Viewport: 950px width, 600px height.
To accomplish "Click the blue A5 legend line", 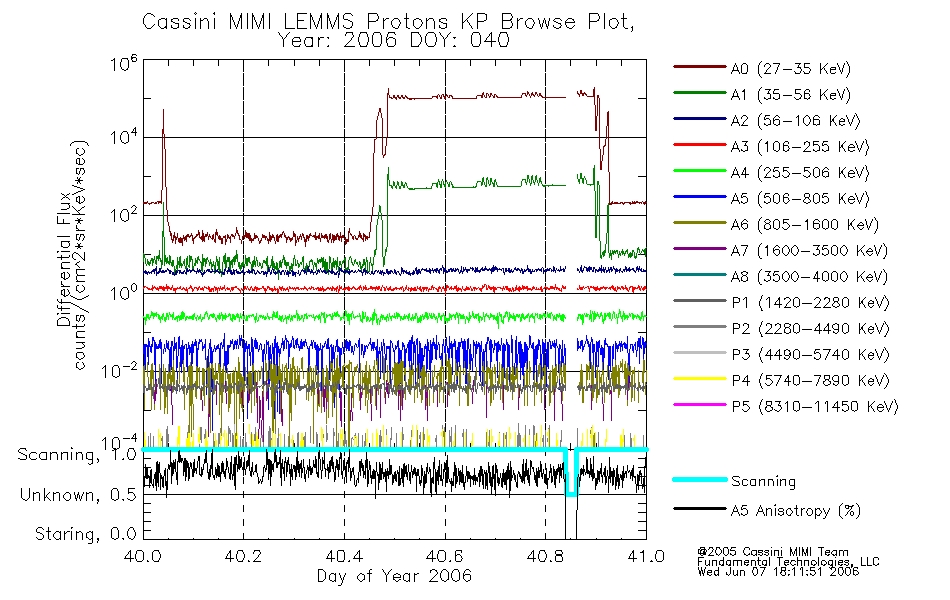I will (699, 197).
